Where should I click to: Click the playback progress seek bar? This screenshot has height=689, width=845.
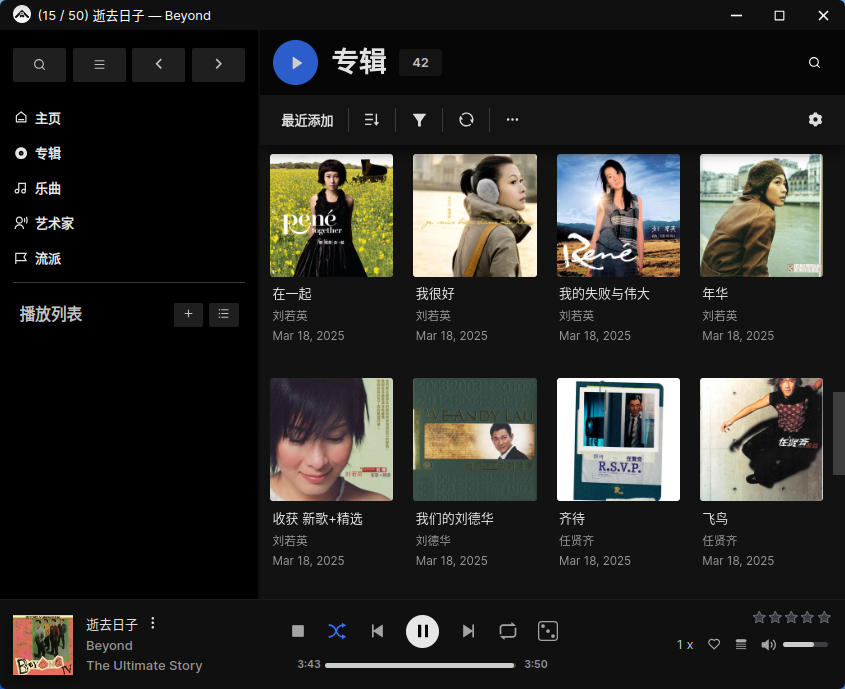(x=420, y=665)
